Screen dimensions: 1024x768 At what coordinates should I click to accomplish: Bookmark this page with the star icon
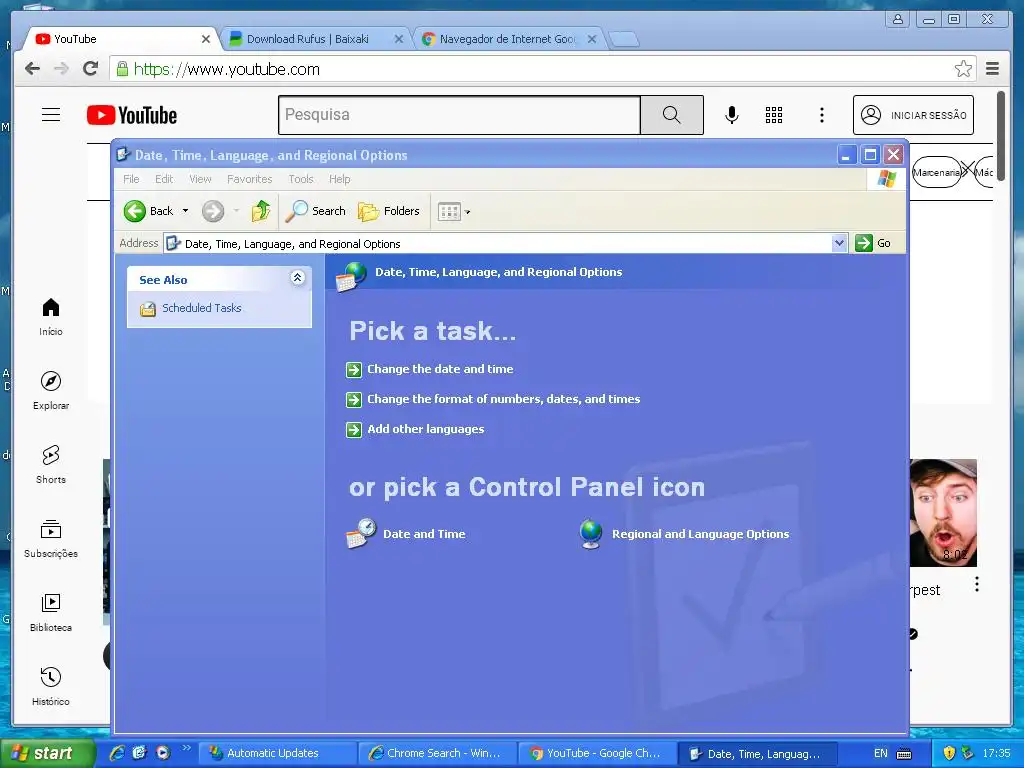point(963,69)
